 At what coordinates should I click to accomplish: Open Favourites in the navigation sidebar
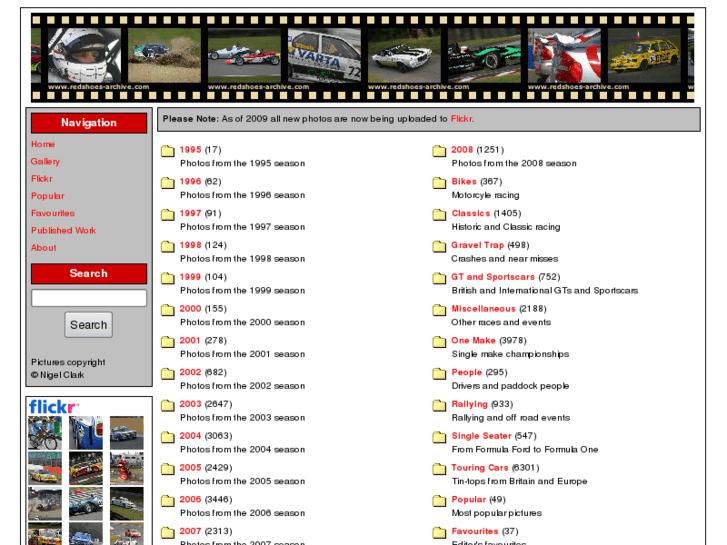click(53, 213)
